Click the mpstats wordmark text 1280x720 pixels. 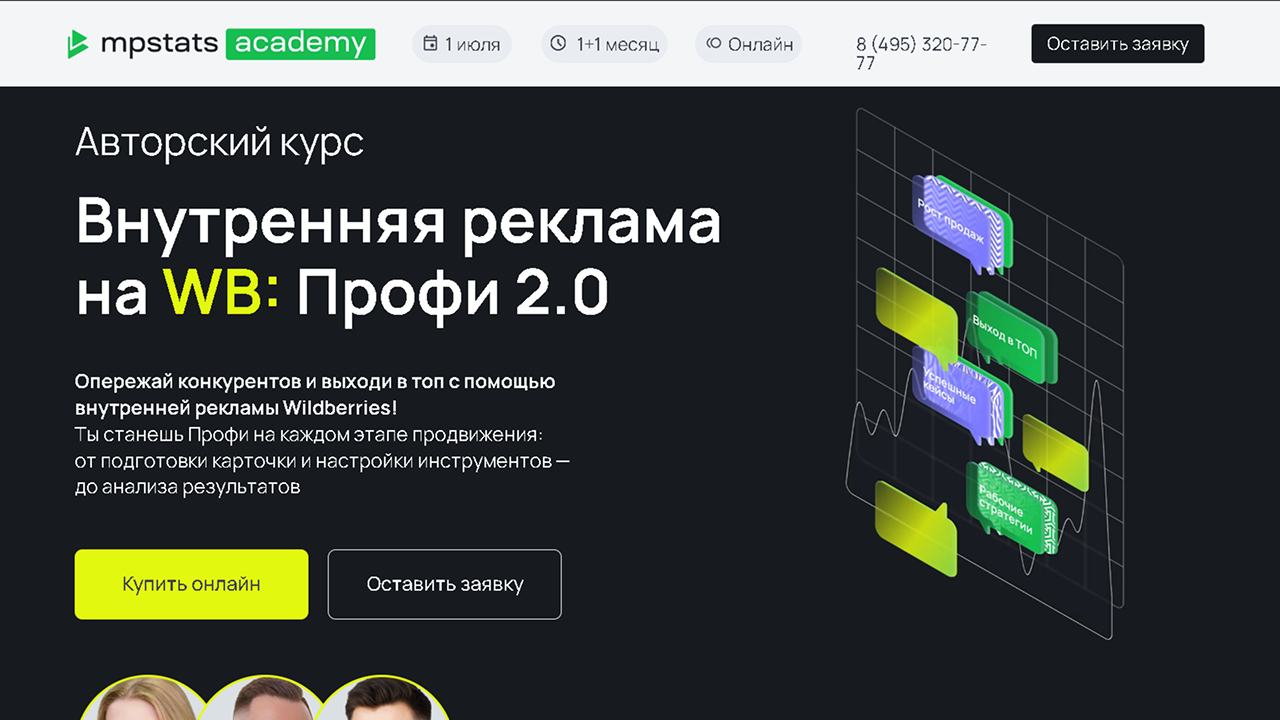[x=158, y=45]
